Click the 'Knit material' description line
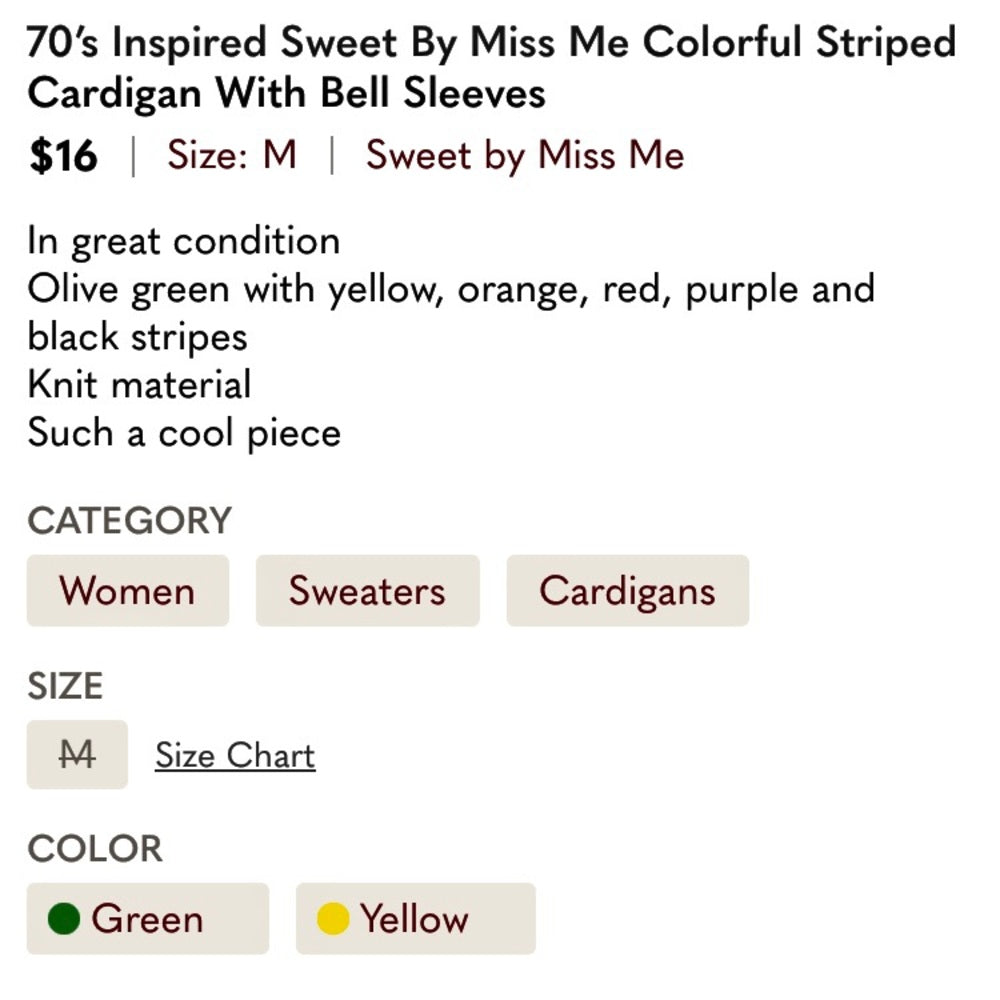Viewport: 1000px width, 1000px height. 139,385
